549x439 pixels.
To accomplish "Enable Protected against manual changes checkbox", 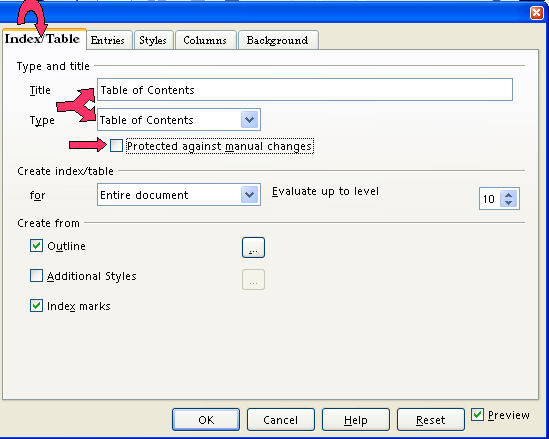I will 116,145.
